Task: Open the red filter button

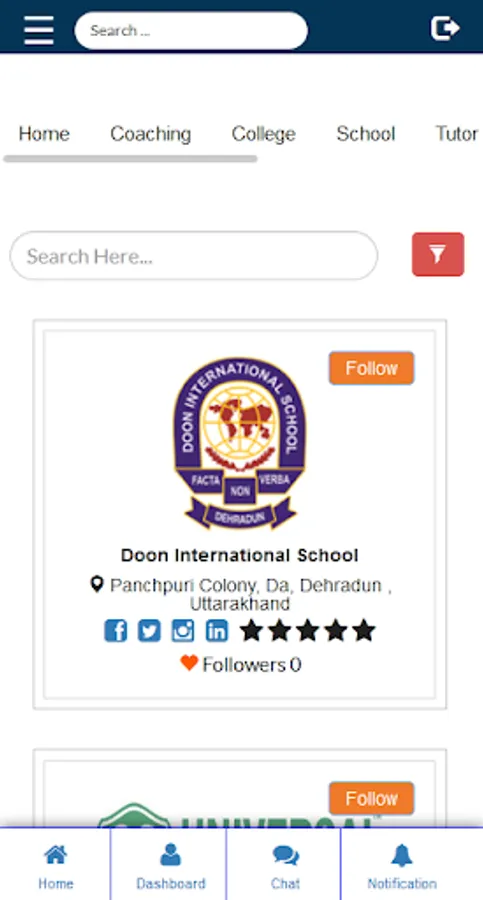Action: point(438,254)
